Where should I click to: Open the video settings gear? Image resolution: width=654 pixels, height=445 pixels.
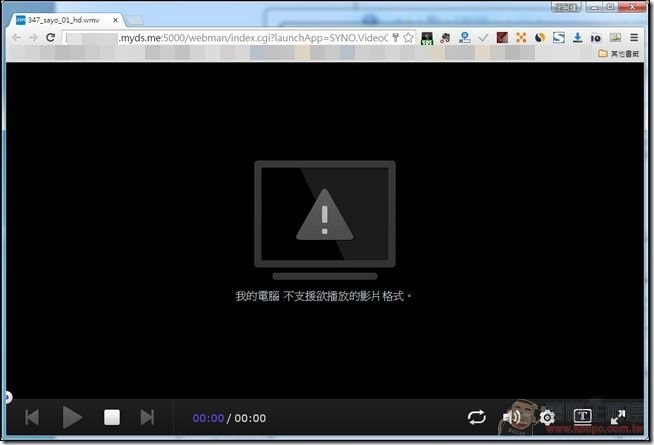click(x=547, y=417)
